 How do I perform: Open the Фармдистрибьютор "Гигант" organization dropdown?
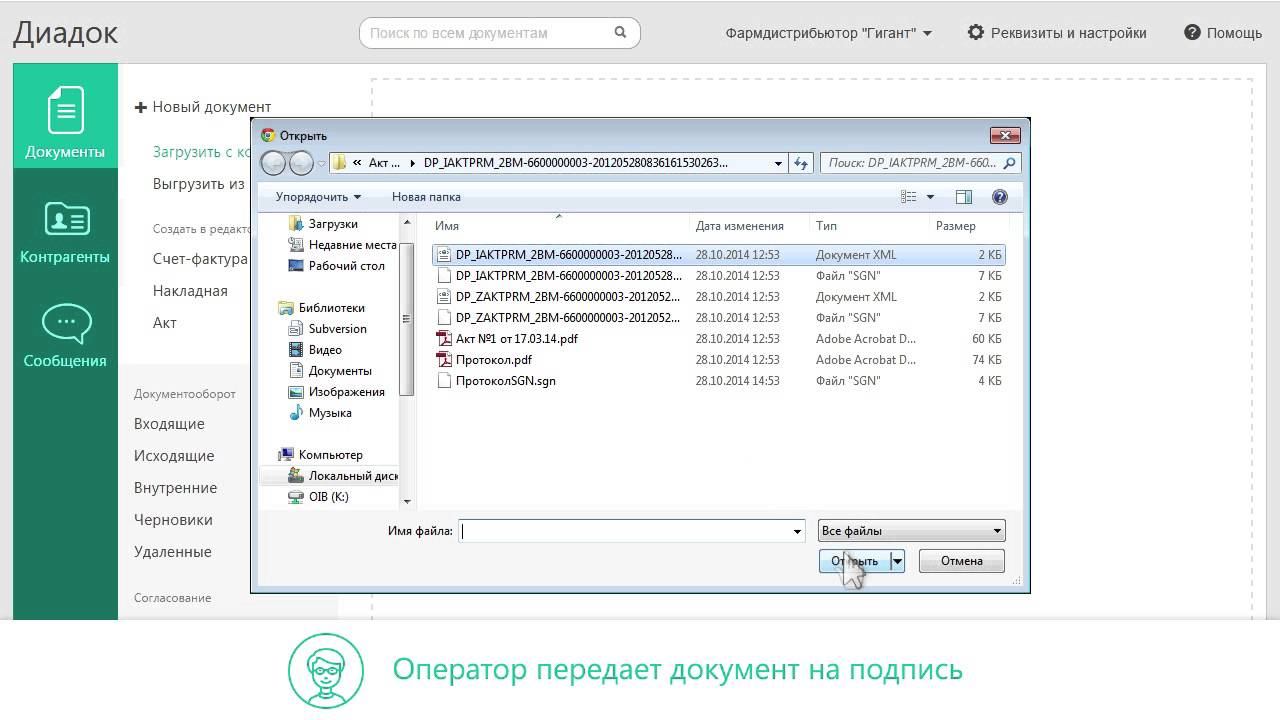pos(829,33)
